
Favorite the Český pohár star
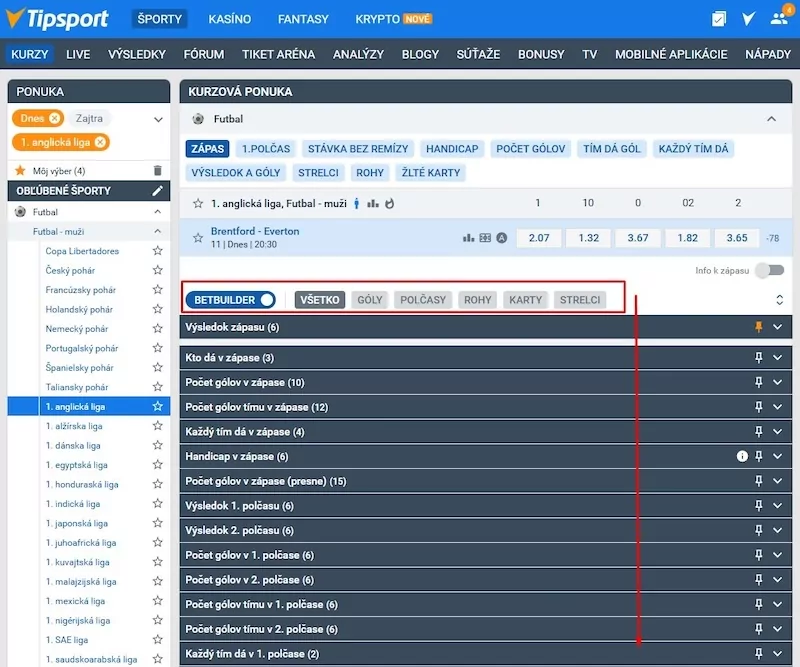pos(158,270)
